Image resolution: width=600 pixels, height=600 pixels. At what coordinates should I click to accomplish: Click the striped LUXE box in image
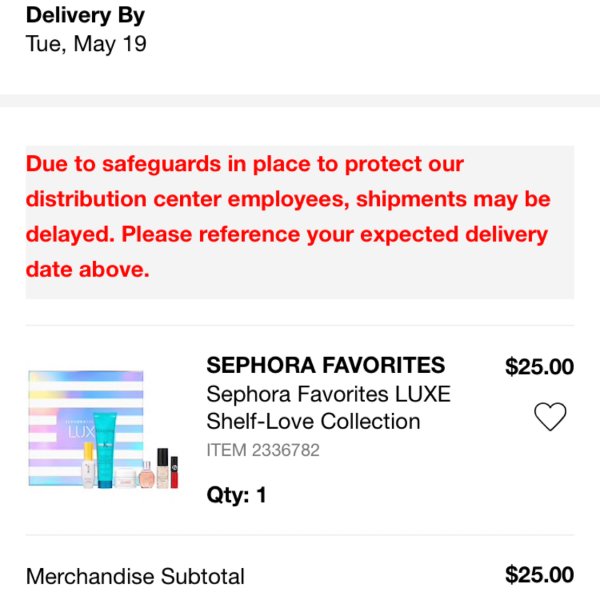pyautogui.click(x=86, y=428)
